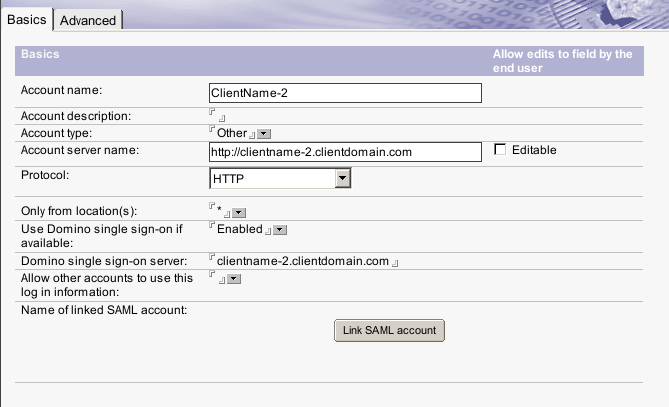
Task: Click the Domino single sign-on server field
Action: point(302,261)
